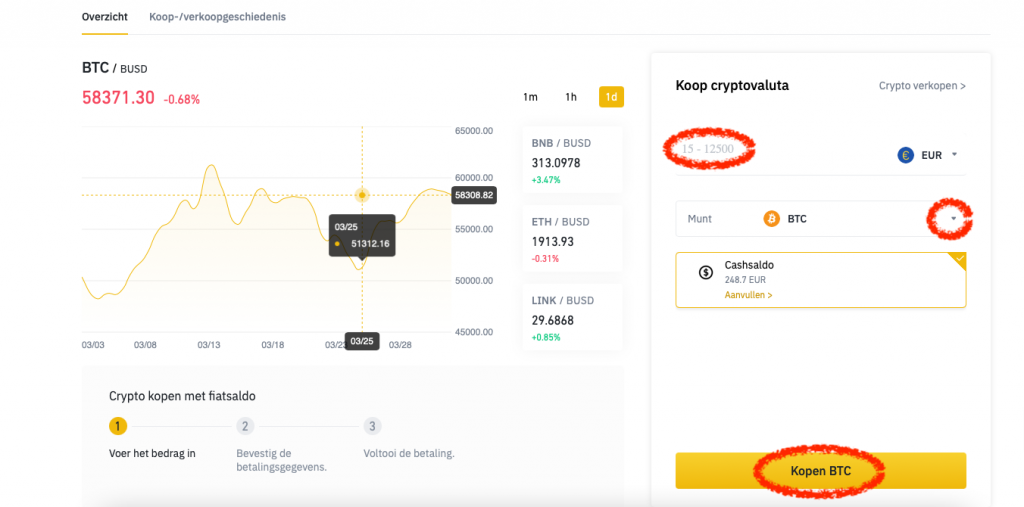This screenshot has height=507, width=1024.
Task: Click the blue Euro currency icon
Action: 905,155
